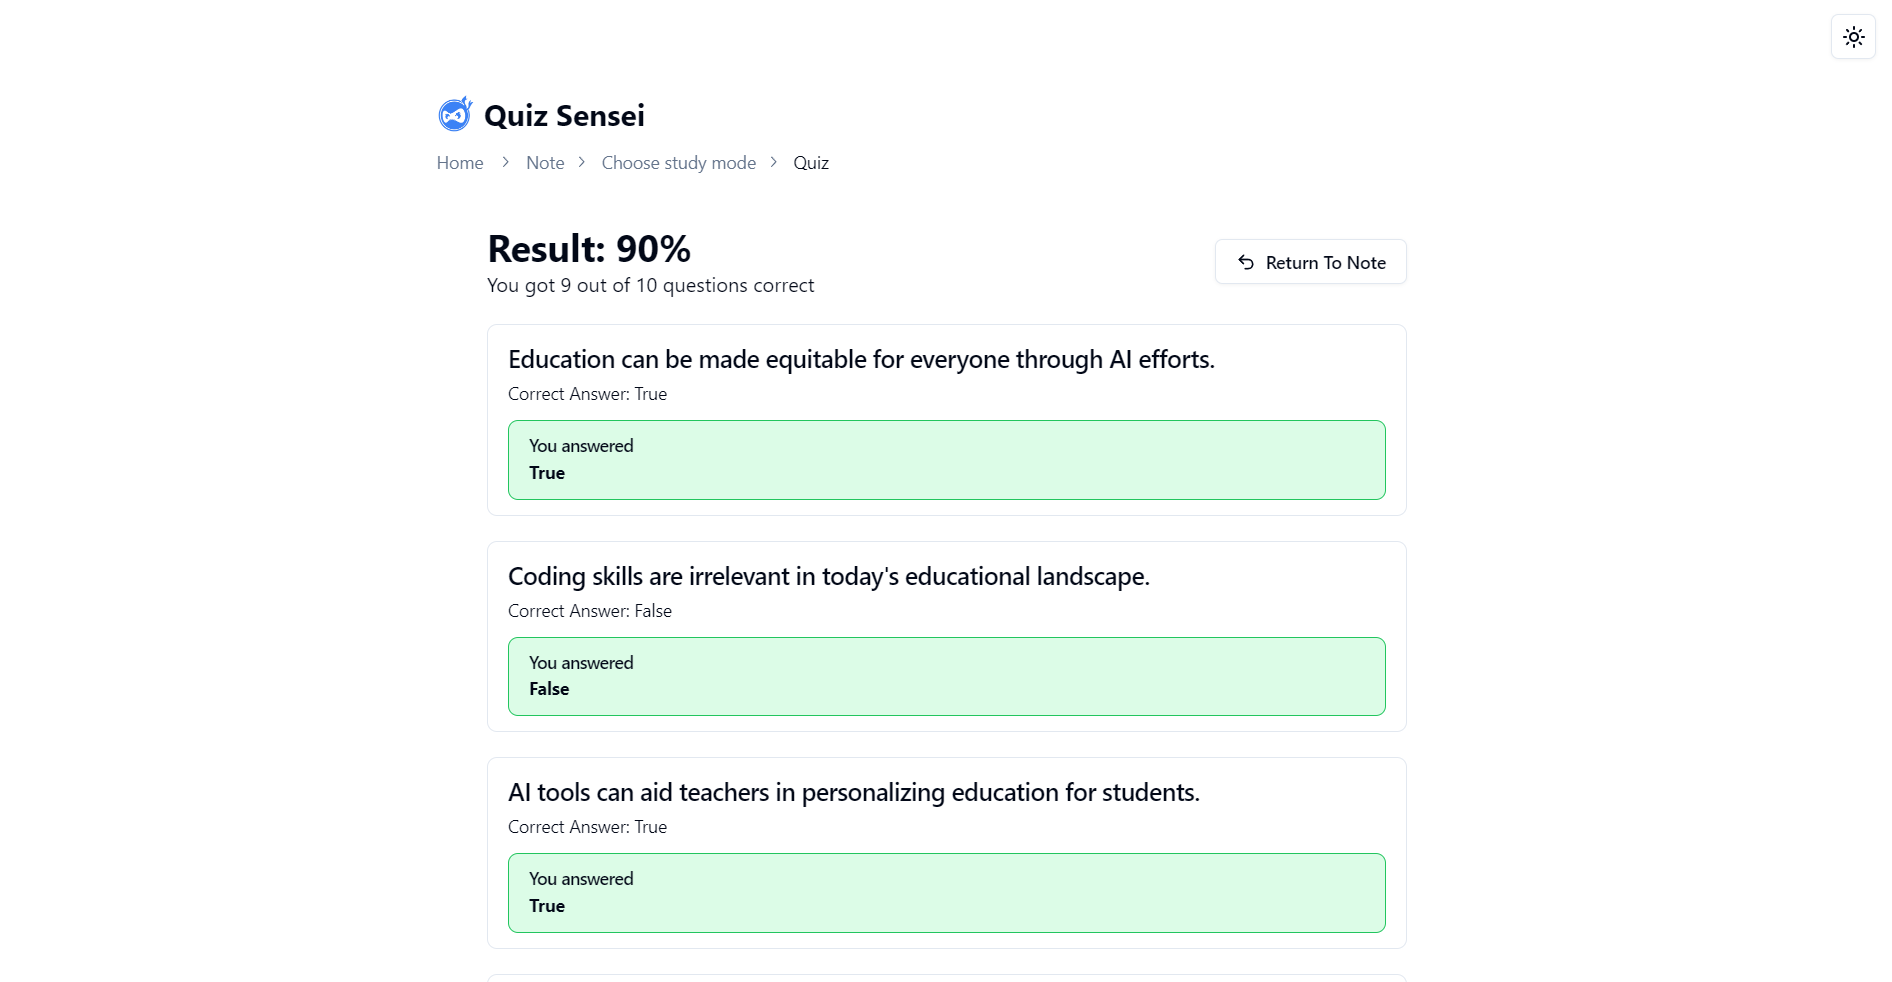The image size is (1892, 982).
Task: Select the answered True box for AI tools question
Action: [946, 893]
